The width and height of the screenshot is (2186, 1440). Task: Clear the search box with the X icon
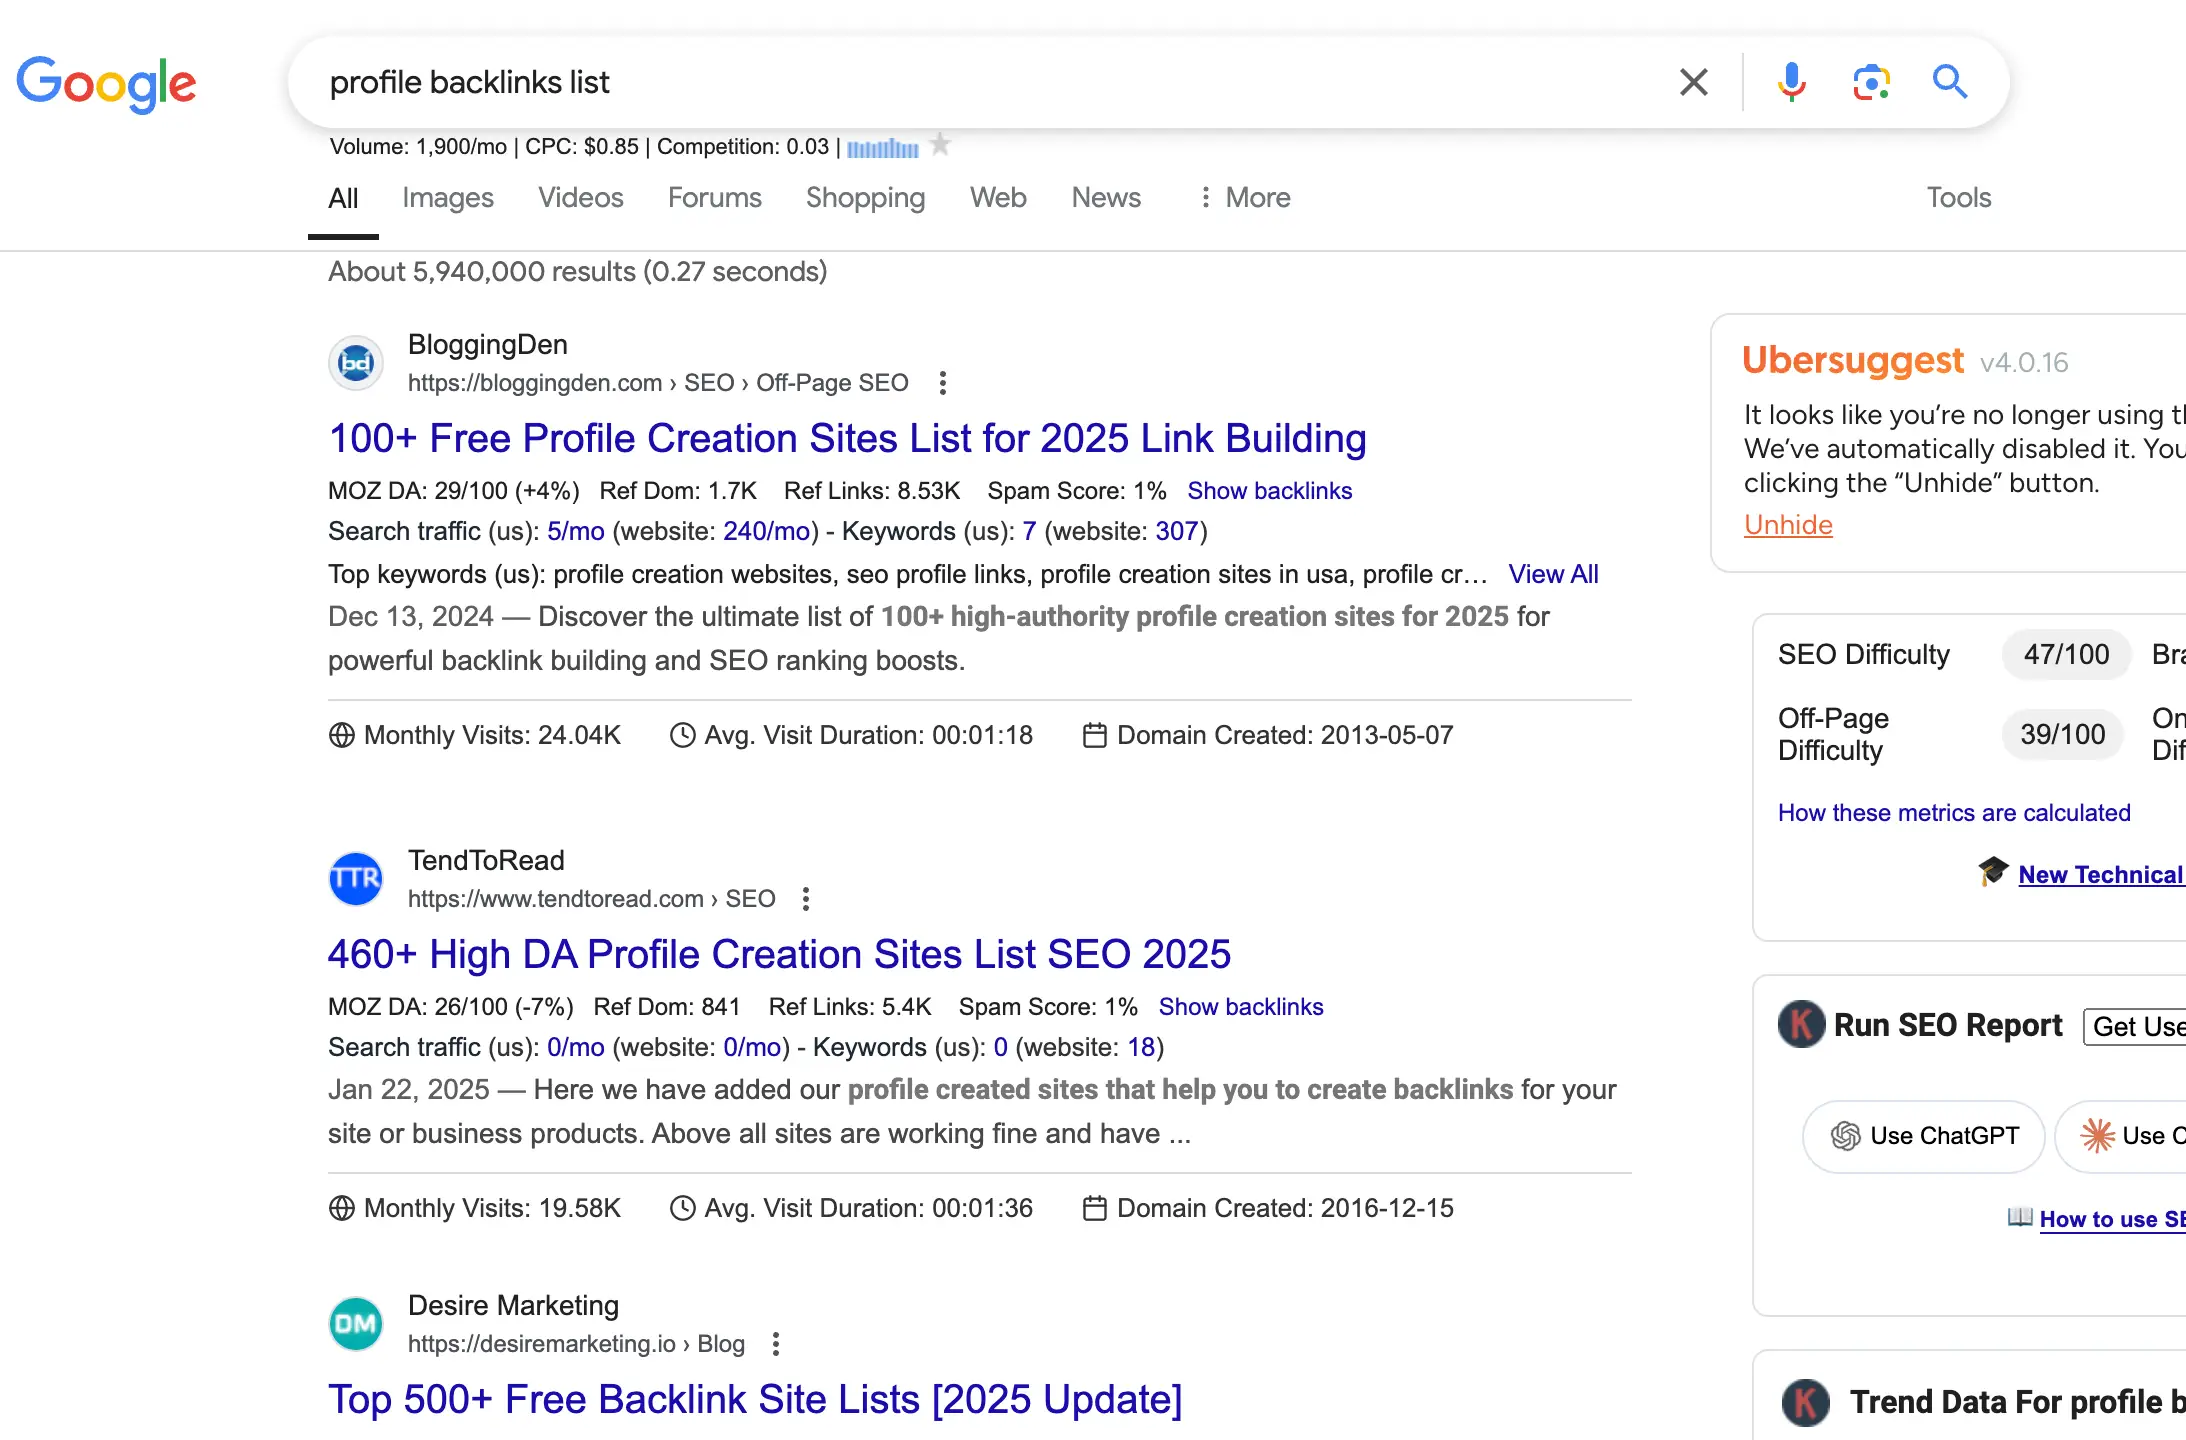(x=1693, y=82)
